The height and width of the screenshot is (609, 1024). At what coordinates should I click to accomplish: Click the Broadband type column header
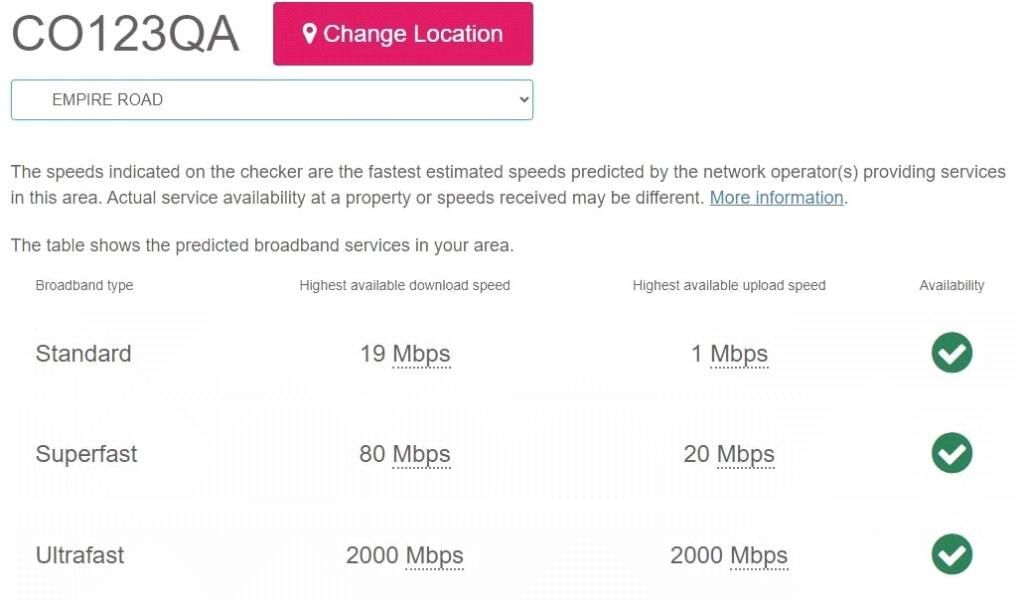[84, 285]
